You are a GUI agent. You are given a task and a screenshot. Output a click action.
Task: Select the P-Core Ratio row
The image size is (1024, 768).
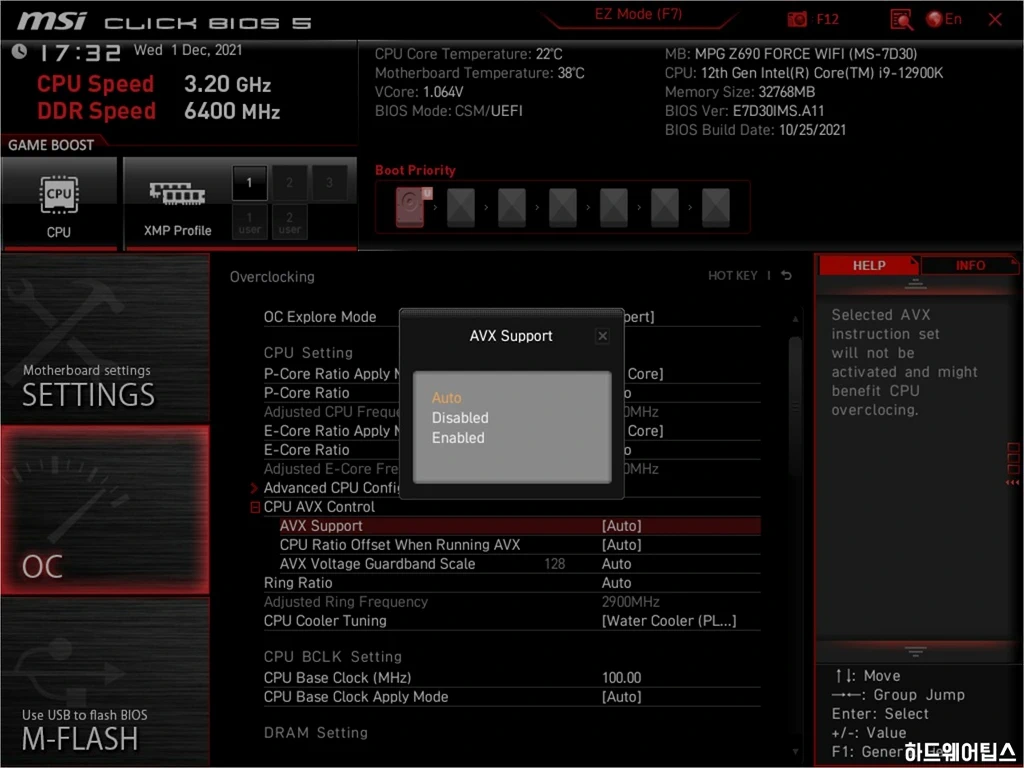512,392
